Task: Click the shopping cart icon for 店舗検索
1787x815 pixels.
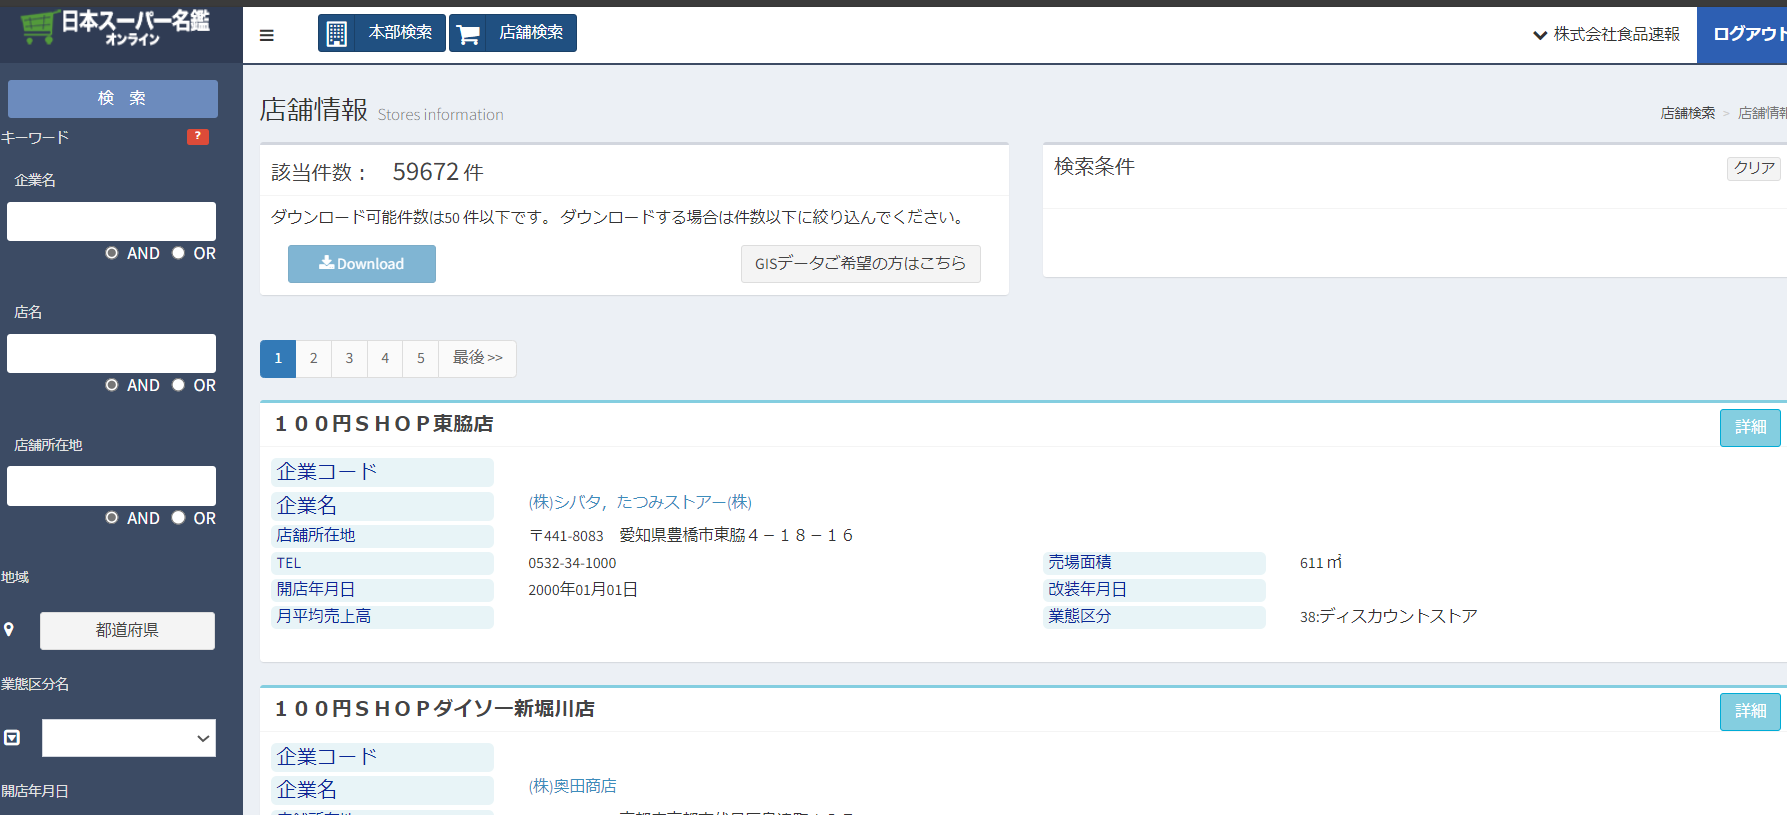Action: (468, 34)
